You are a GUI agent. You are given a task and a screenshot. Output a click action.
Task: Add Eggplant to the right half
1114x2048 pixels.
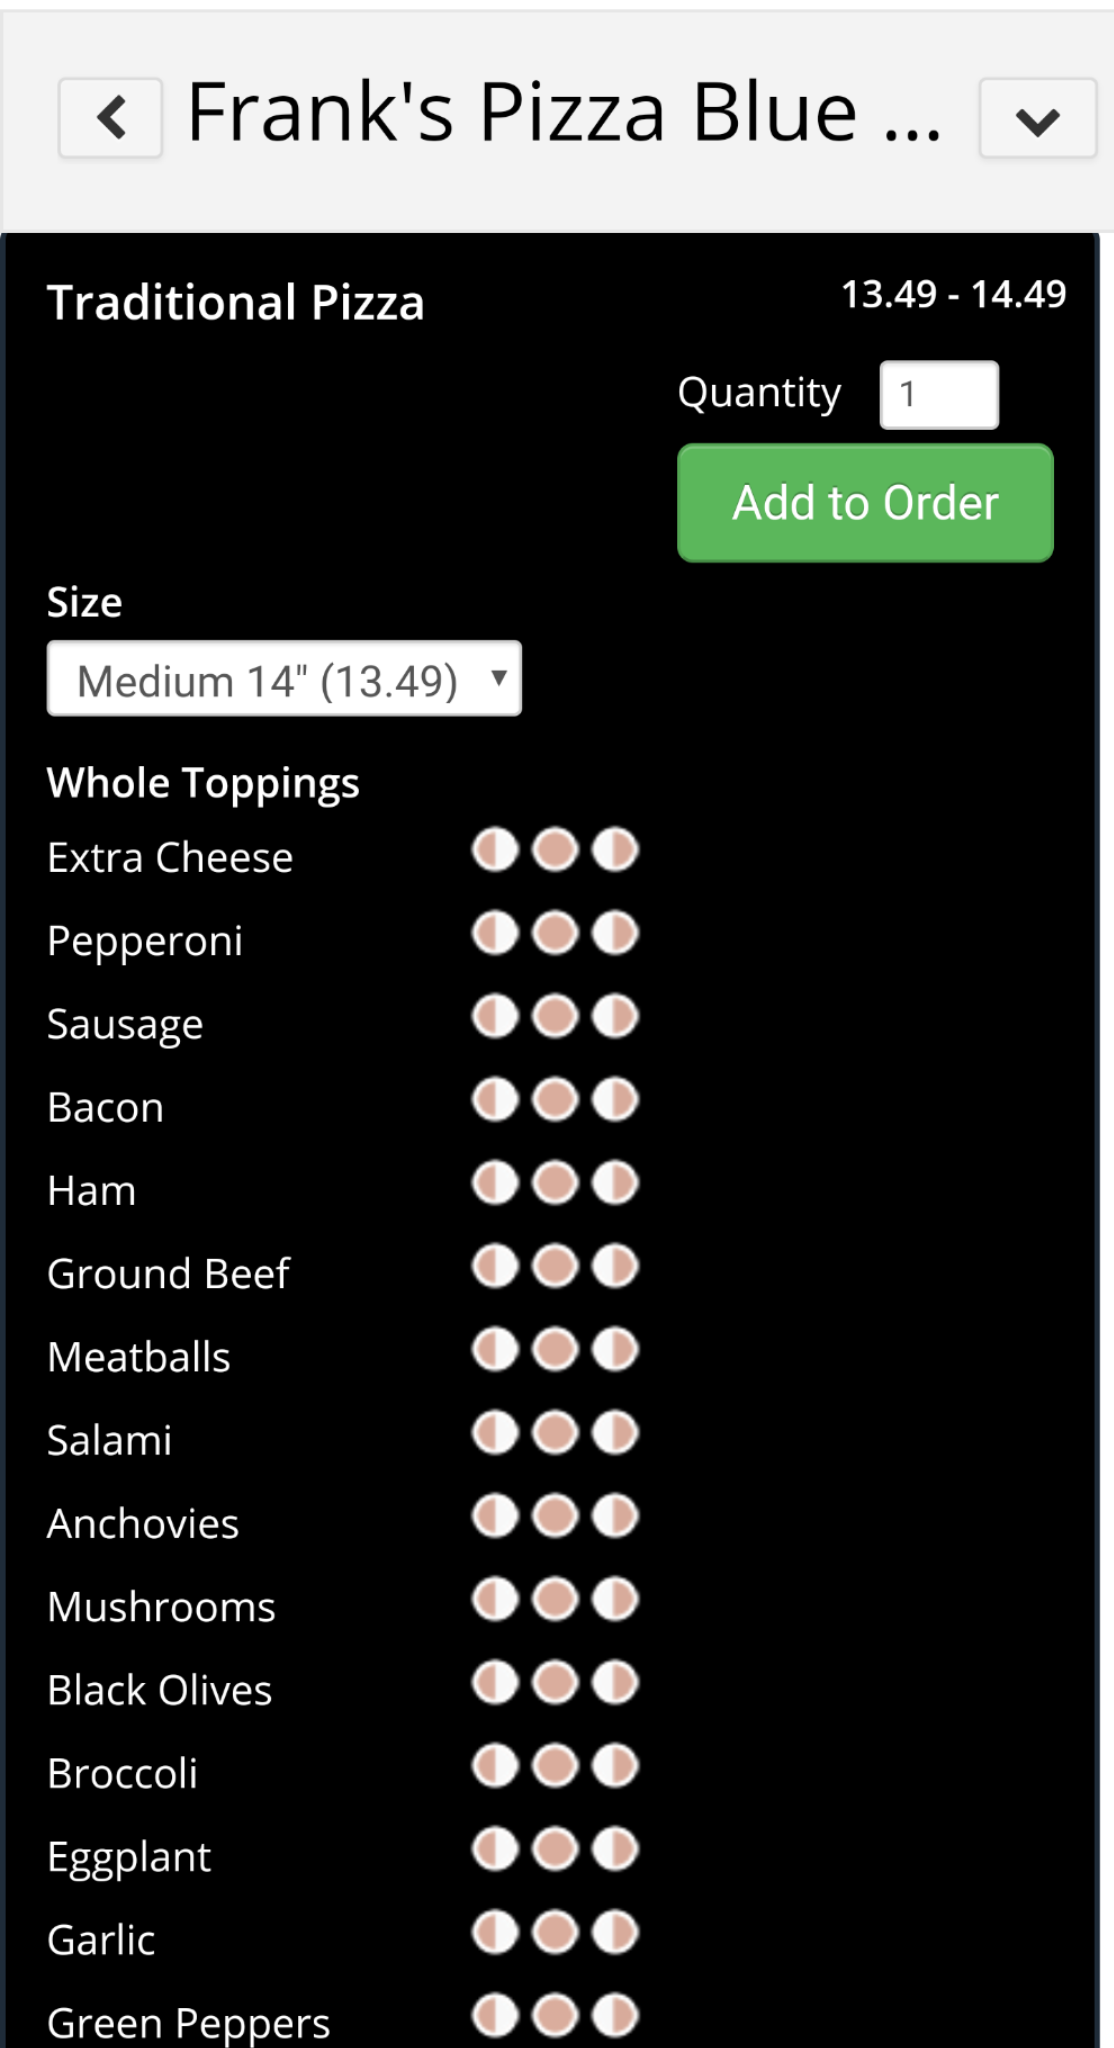pos(615,1849)
